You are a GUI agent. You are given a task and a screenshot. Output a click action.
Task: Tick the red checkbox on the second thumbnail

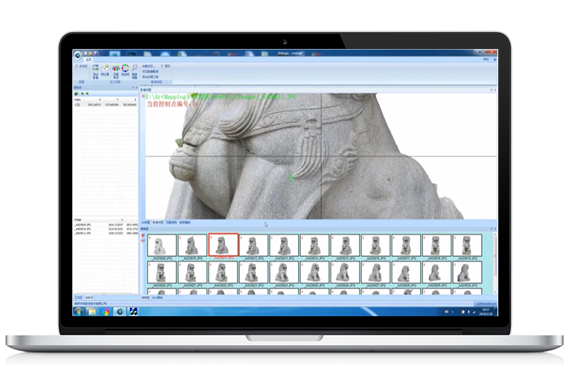(180, 237)
